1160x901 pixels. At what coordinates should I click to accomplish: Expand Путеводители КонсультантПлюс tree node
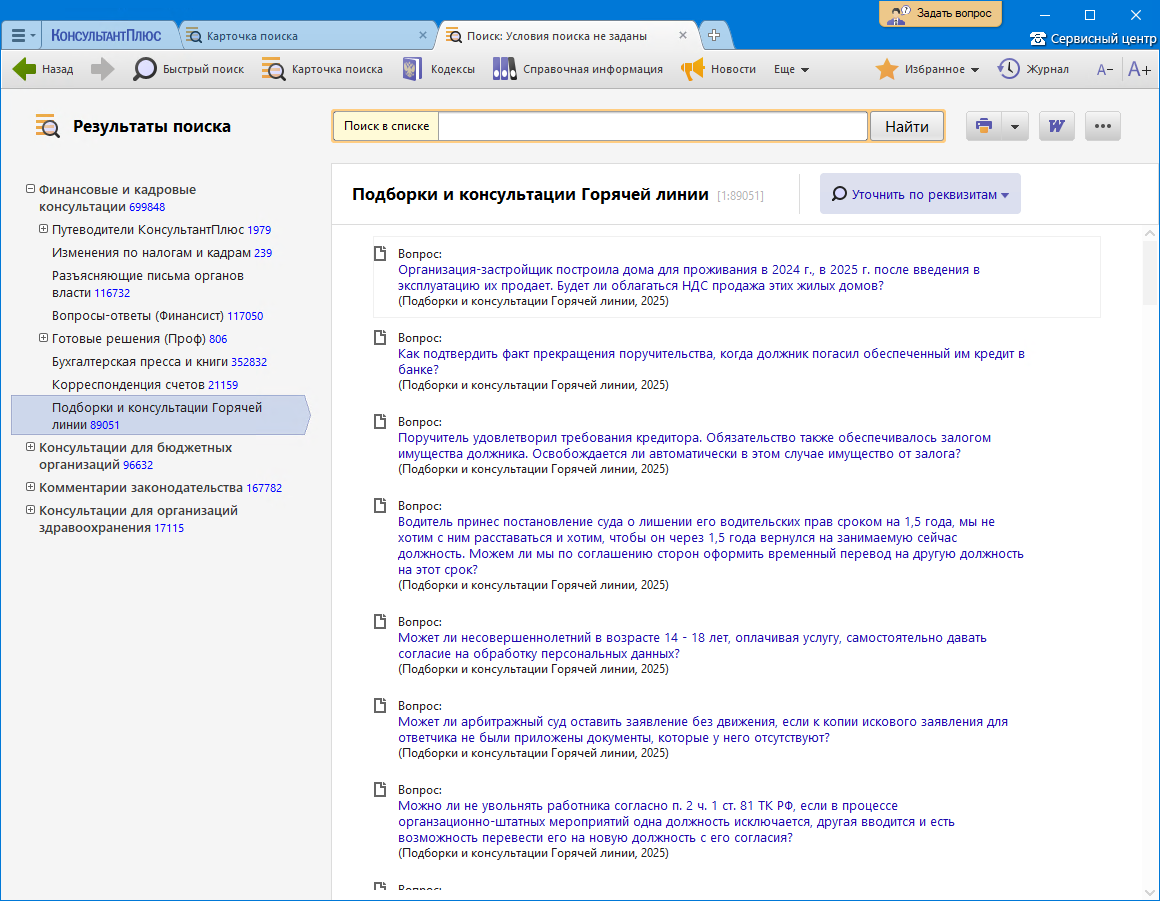click(x=44, y=229)
